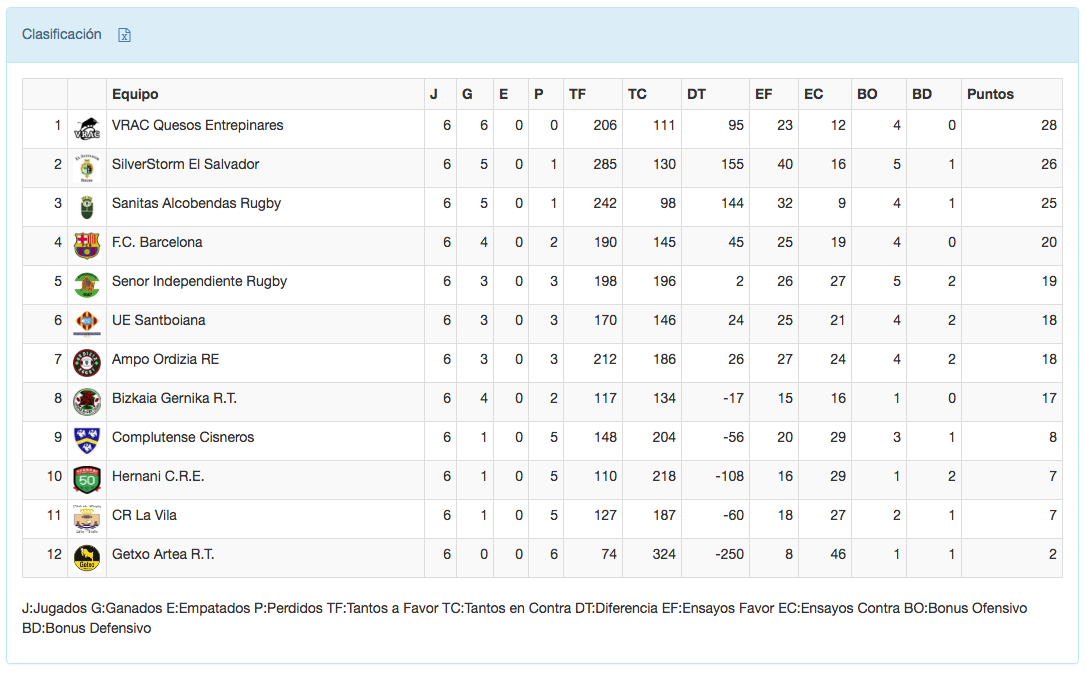Click the Senor Independiente Rugby logo

tap(87, 284)
